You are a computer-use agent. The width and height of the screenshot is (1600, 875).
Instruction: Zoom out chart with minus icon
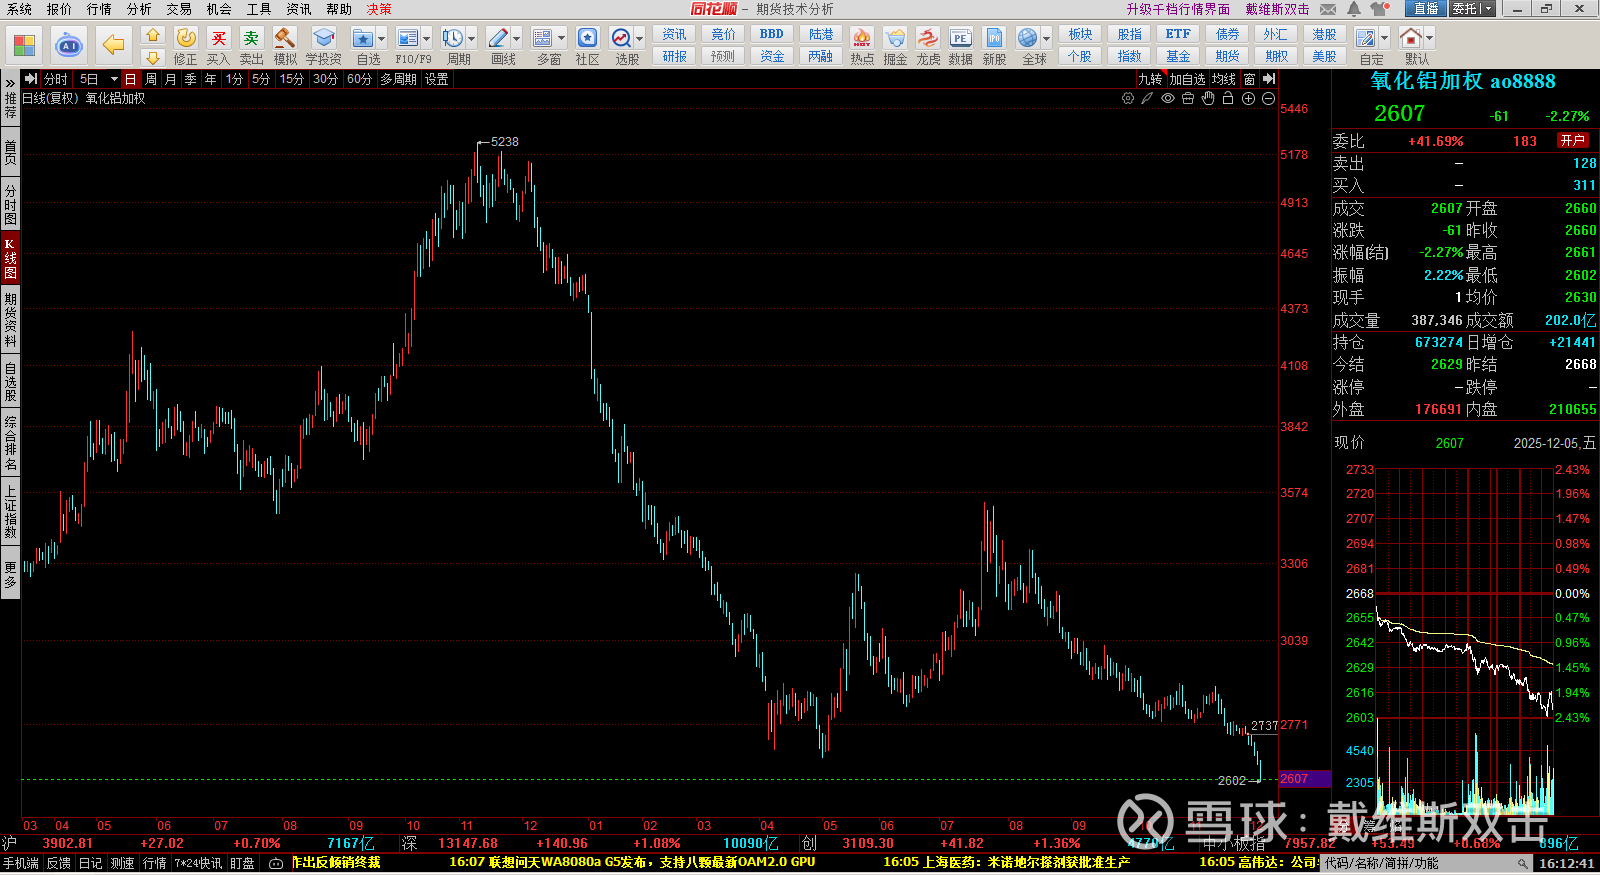[x=1268, y=98]
